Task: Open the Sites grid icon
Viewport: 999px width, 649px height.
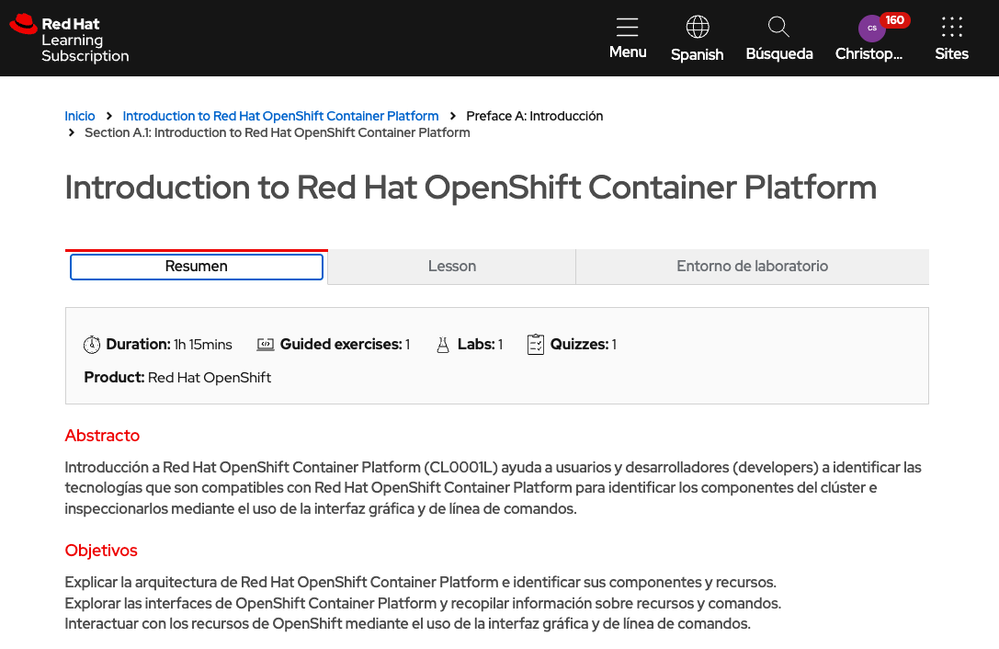Action: click(x=951, y=27)
